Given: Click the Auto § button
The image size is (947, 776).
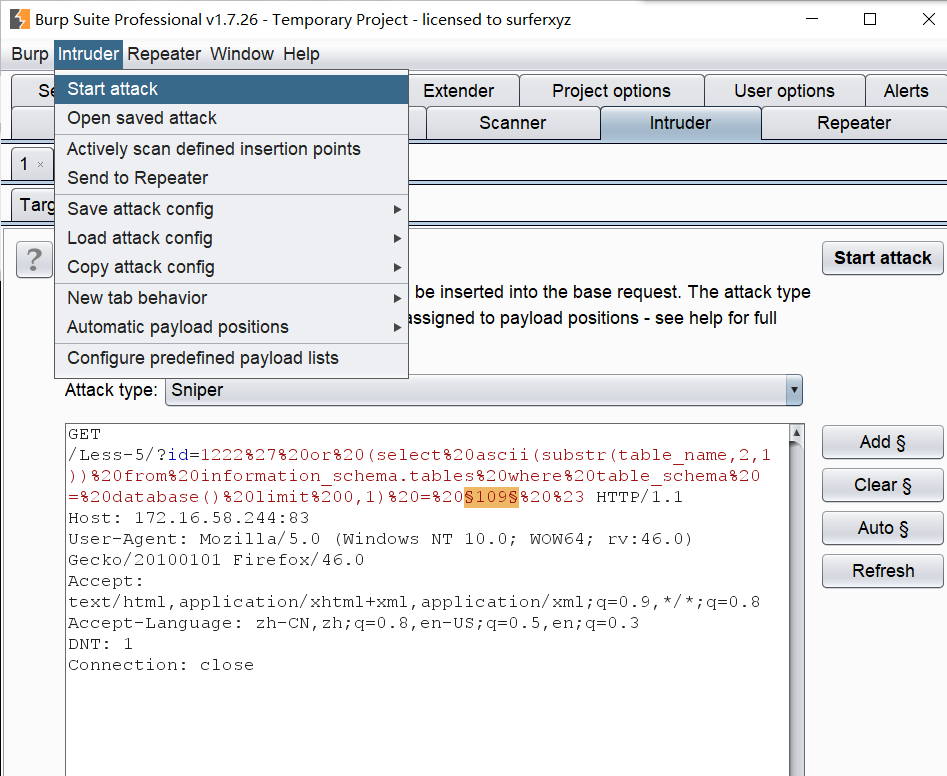Looking at the screenshot, I should [882, 528].
